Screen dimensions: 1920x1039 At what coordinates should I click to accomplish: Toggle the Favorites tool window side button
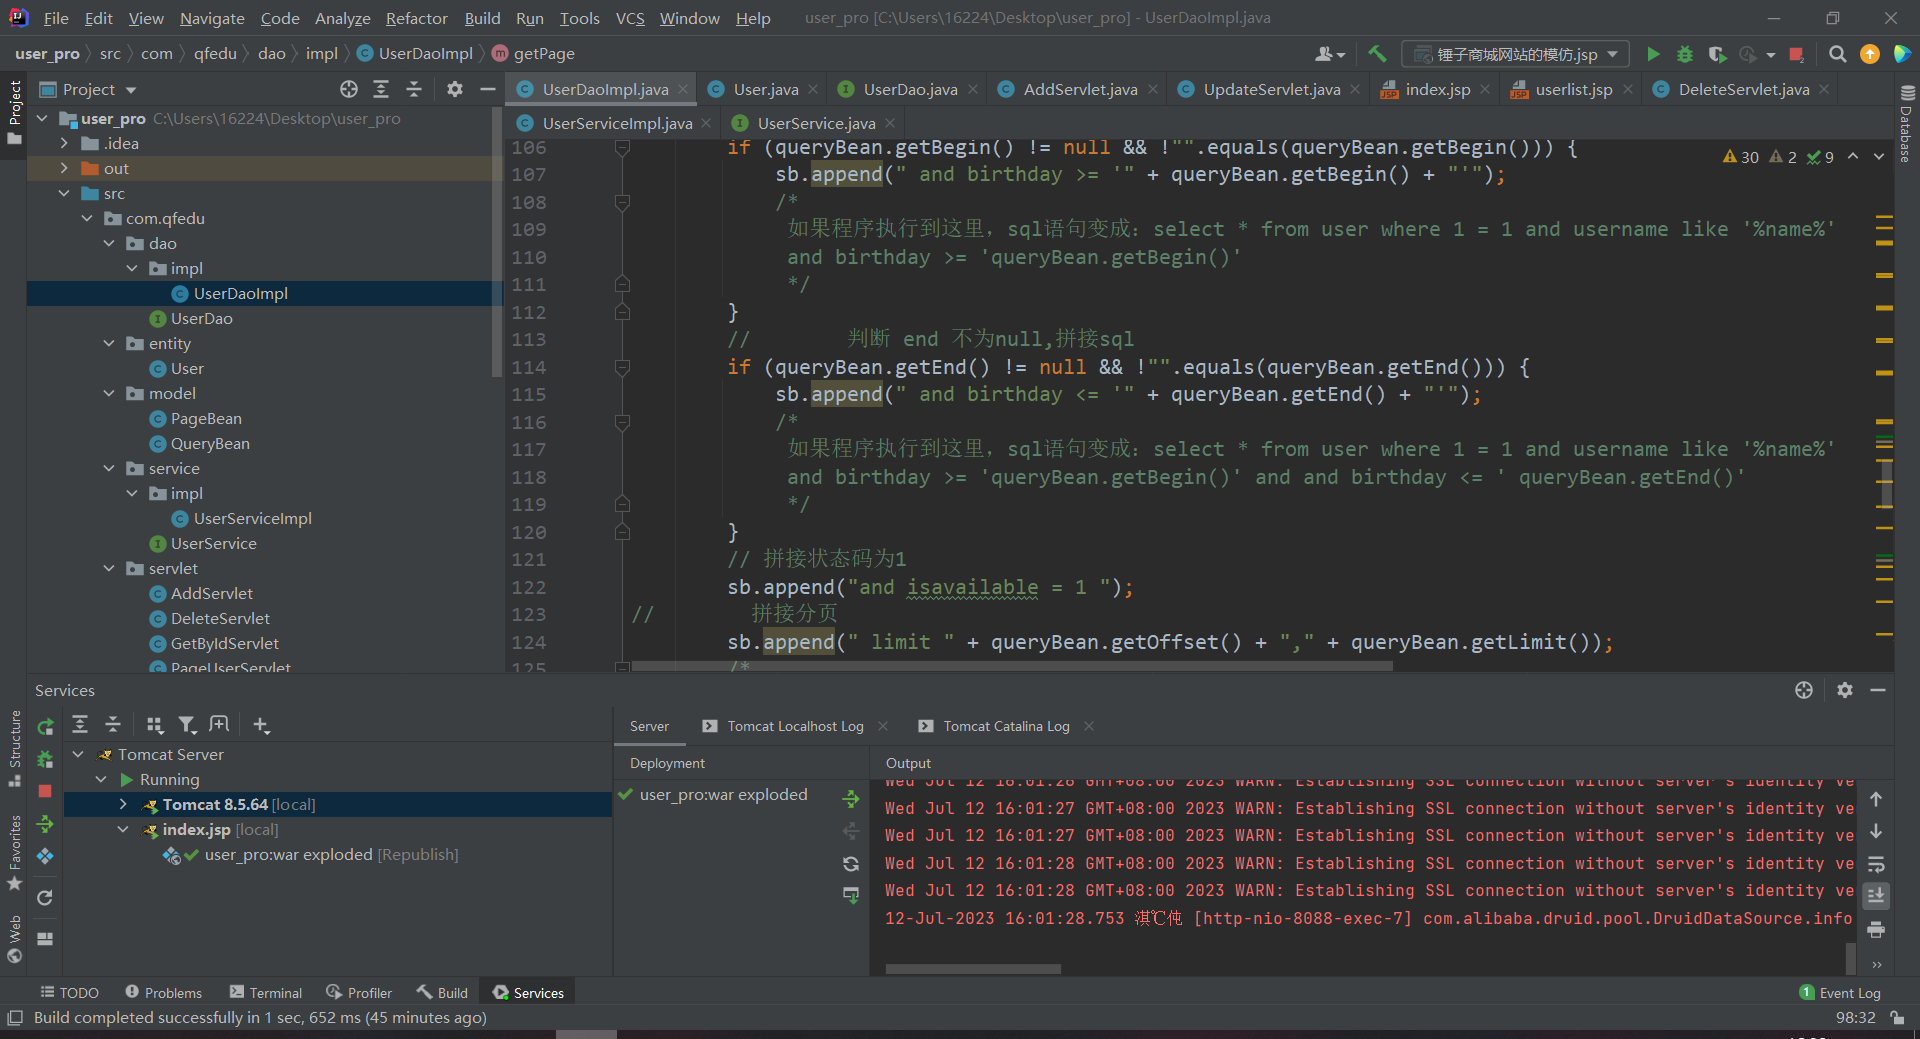[x=14, y=853]
